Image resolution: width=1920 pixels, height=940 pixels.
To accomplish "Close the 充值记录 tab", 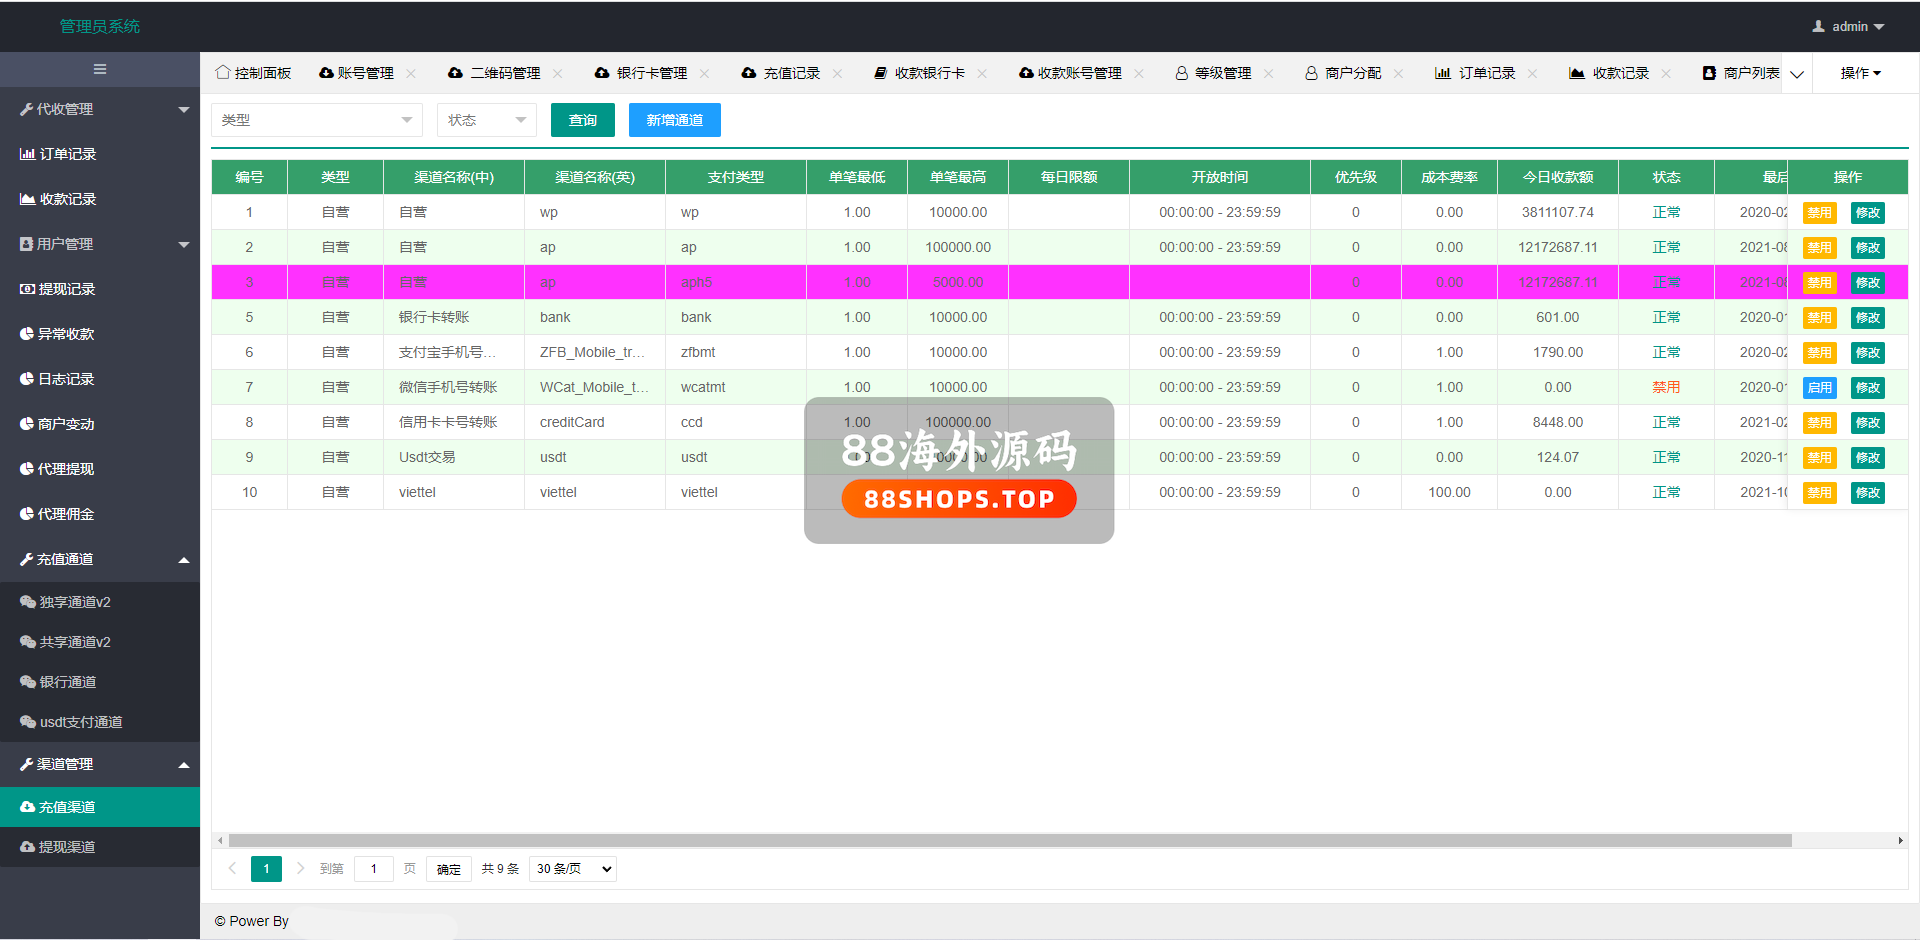I will point(837,74).
